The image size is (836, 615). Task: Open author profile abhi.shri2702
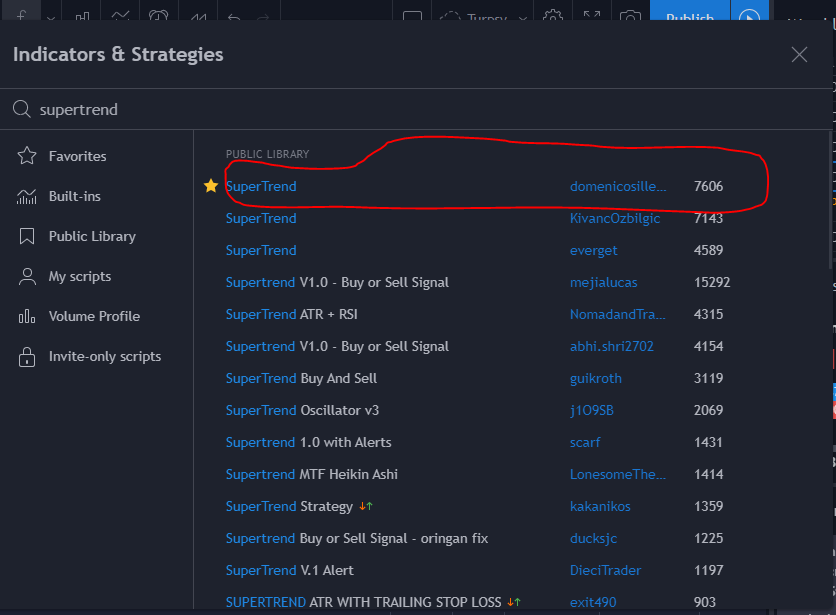click(612, 346)
